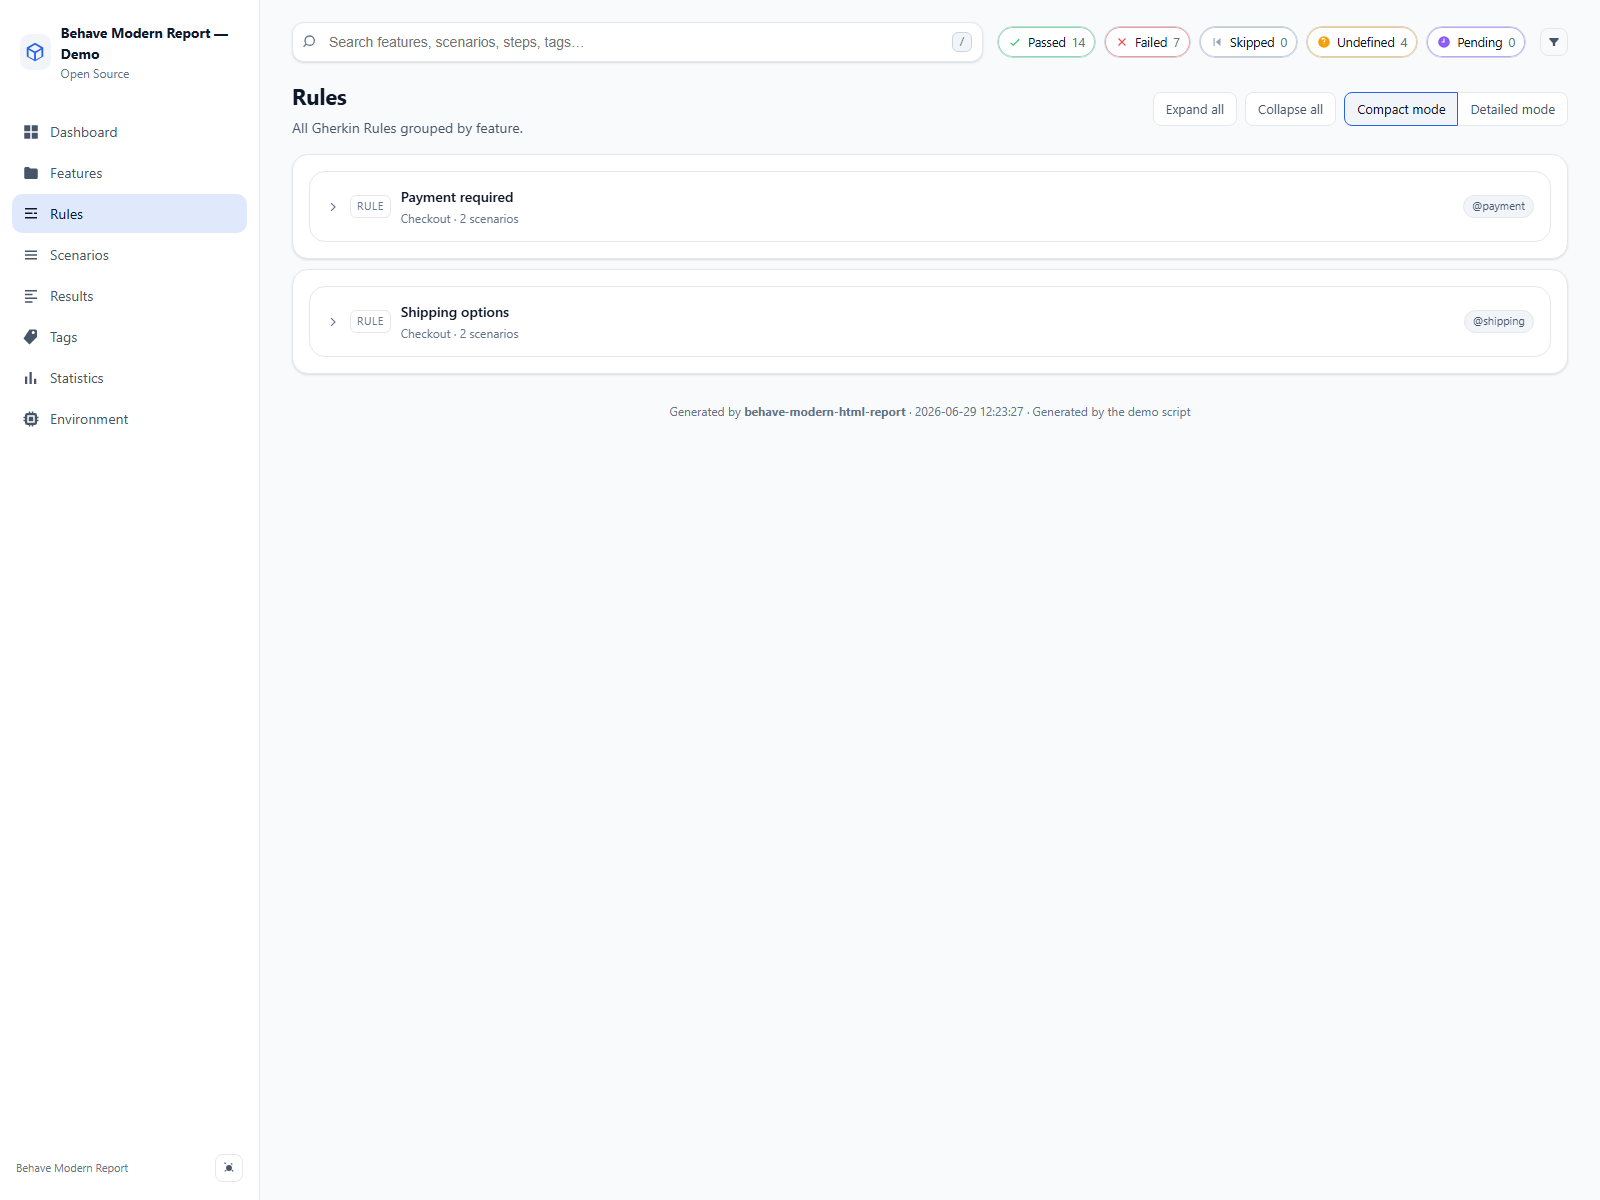Open the Scenarios page
The width and height of the screenshot is (1600, 1200).
click(x=129, y=255)
